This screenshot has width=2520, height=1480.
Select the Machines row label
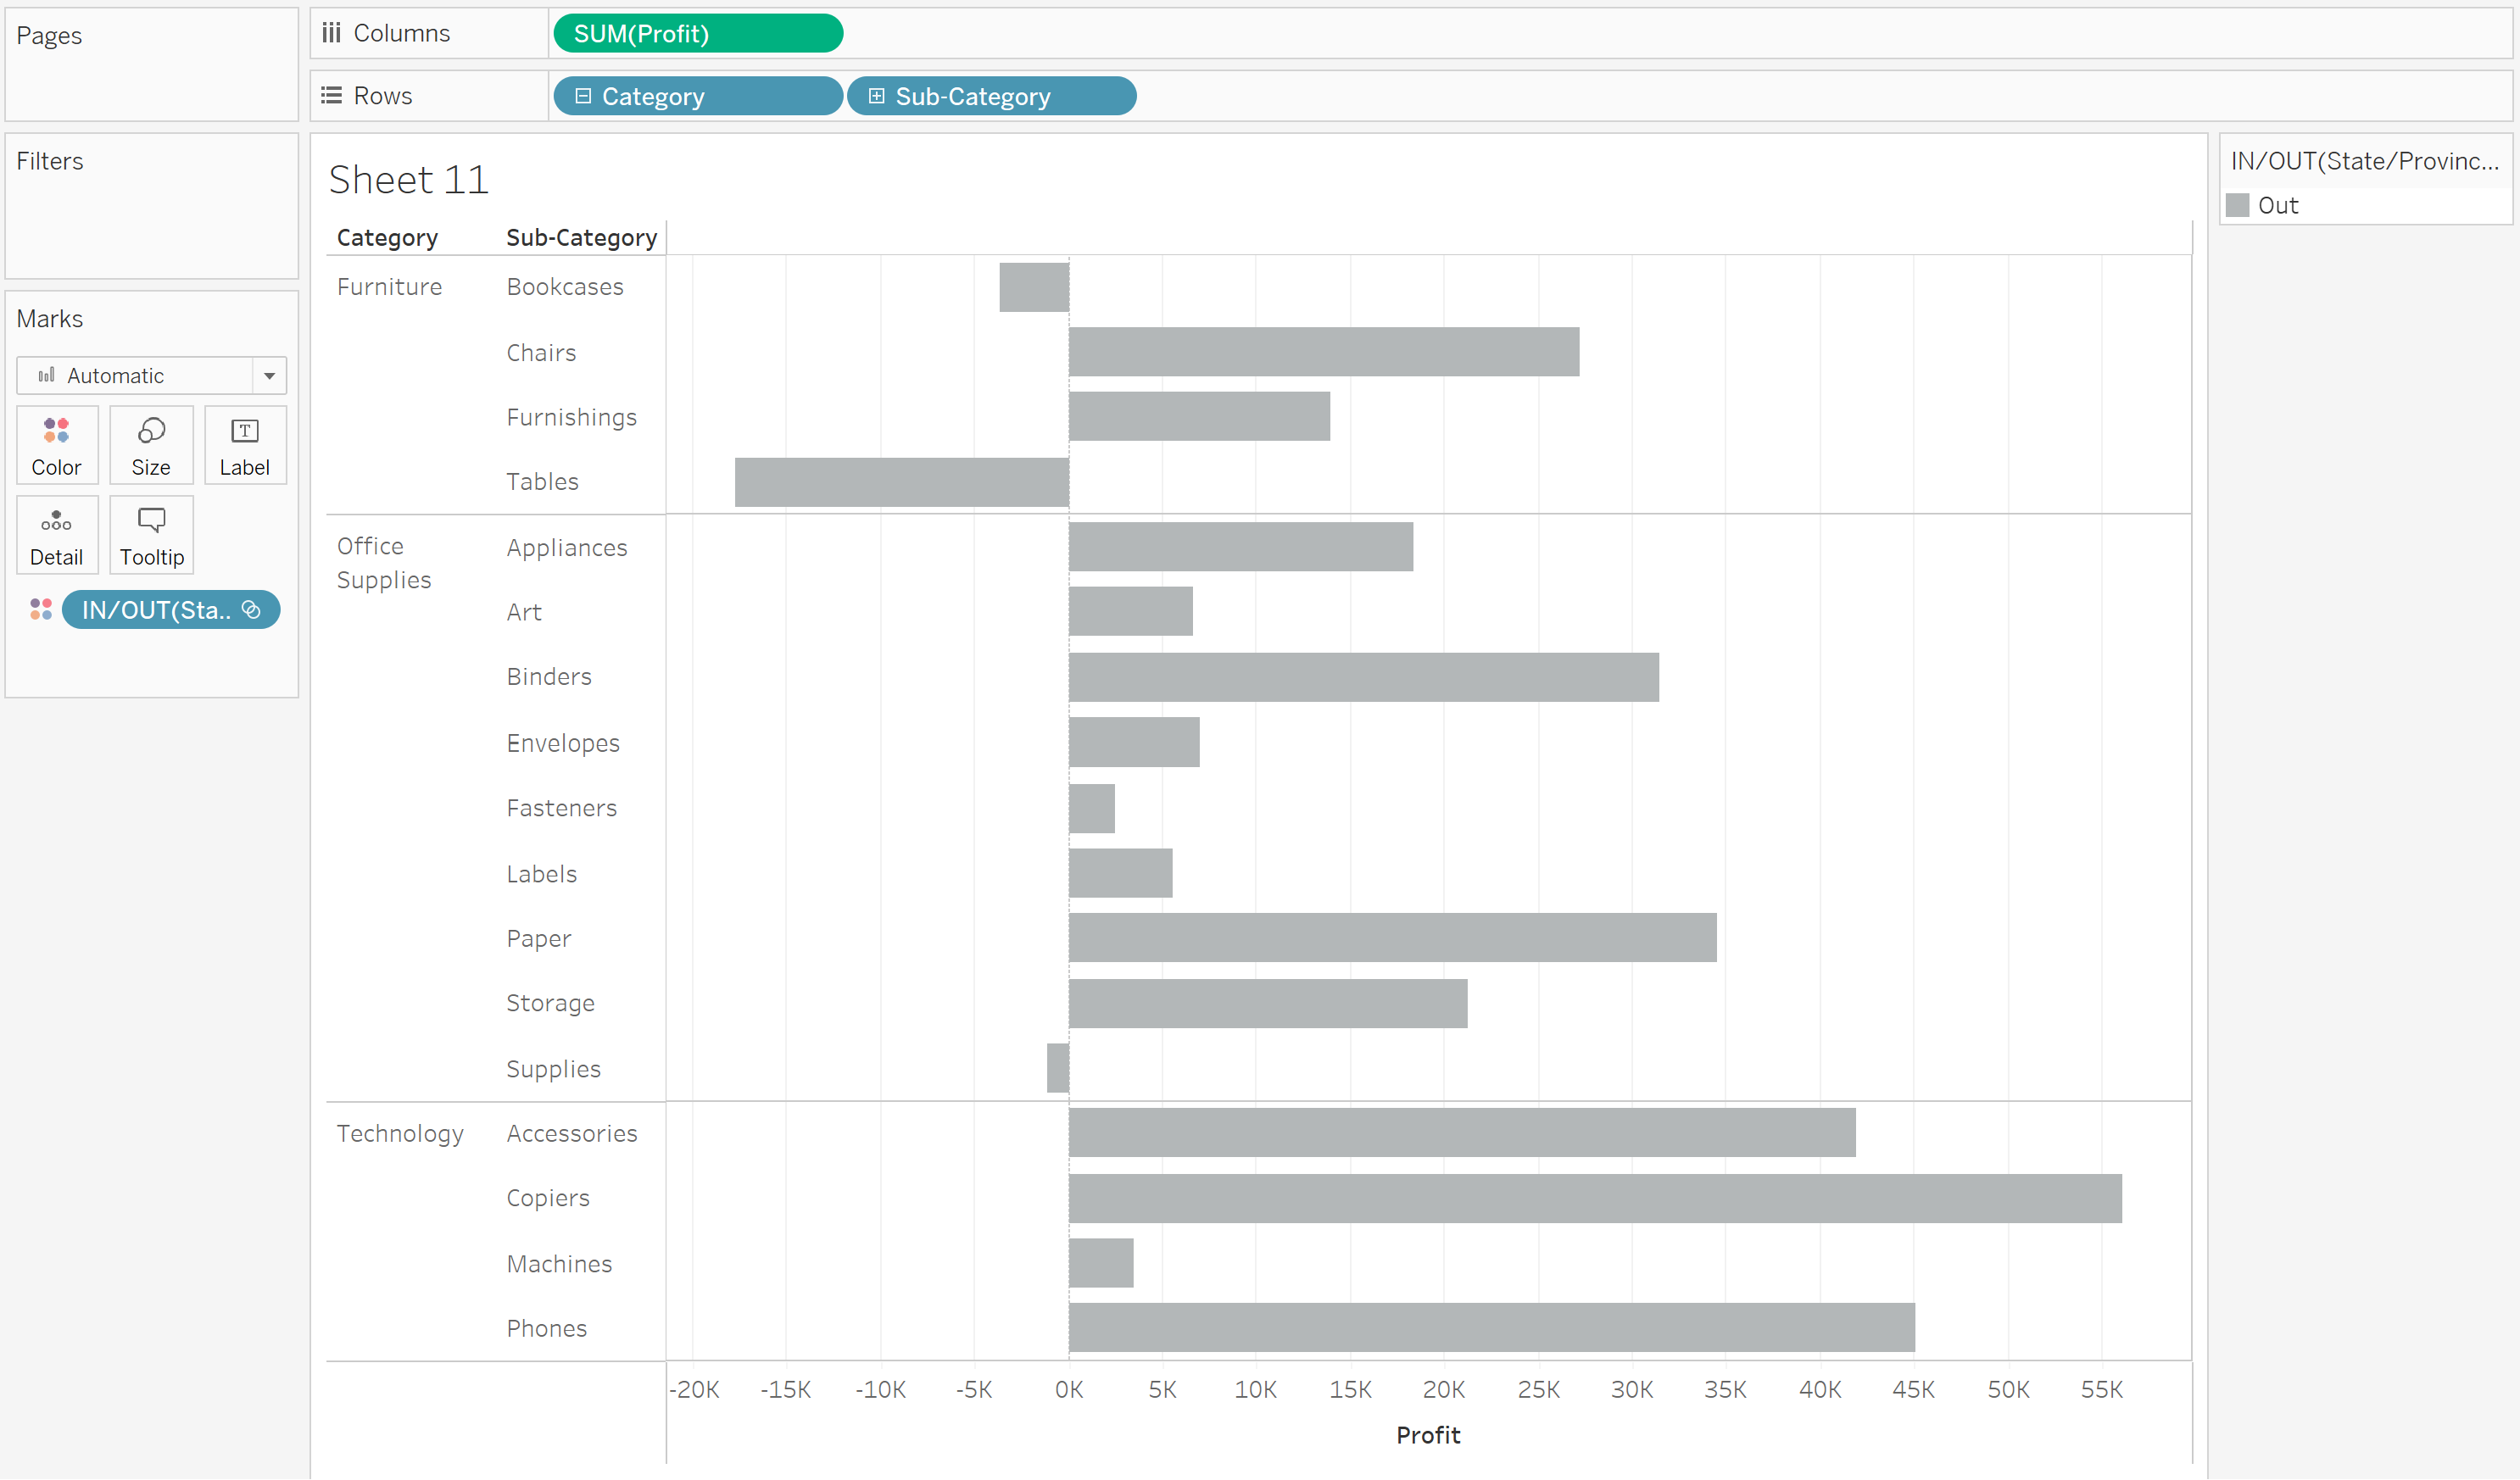point(559,1265)
